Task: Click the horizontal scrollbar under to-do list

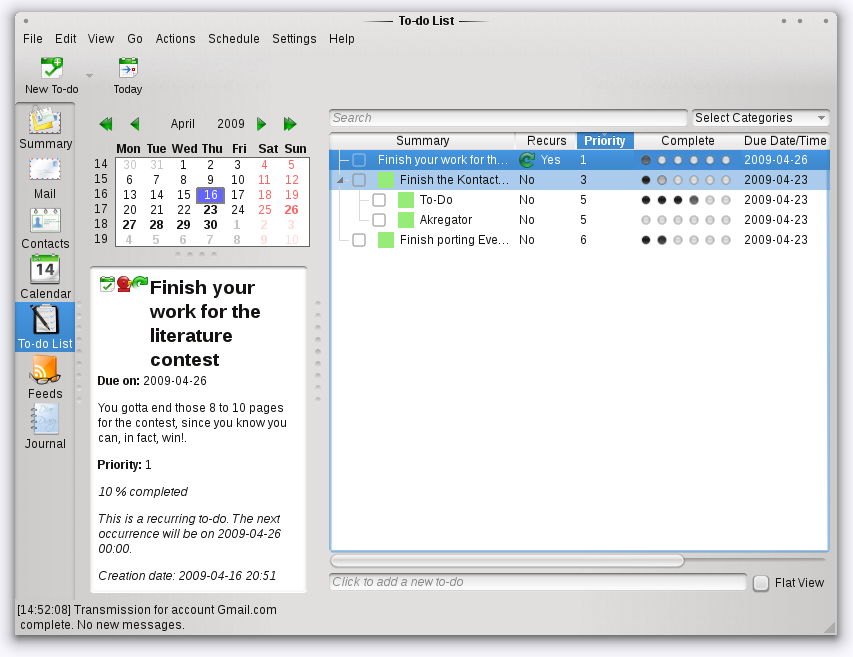Action: point(507,561)
